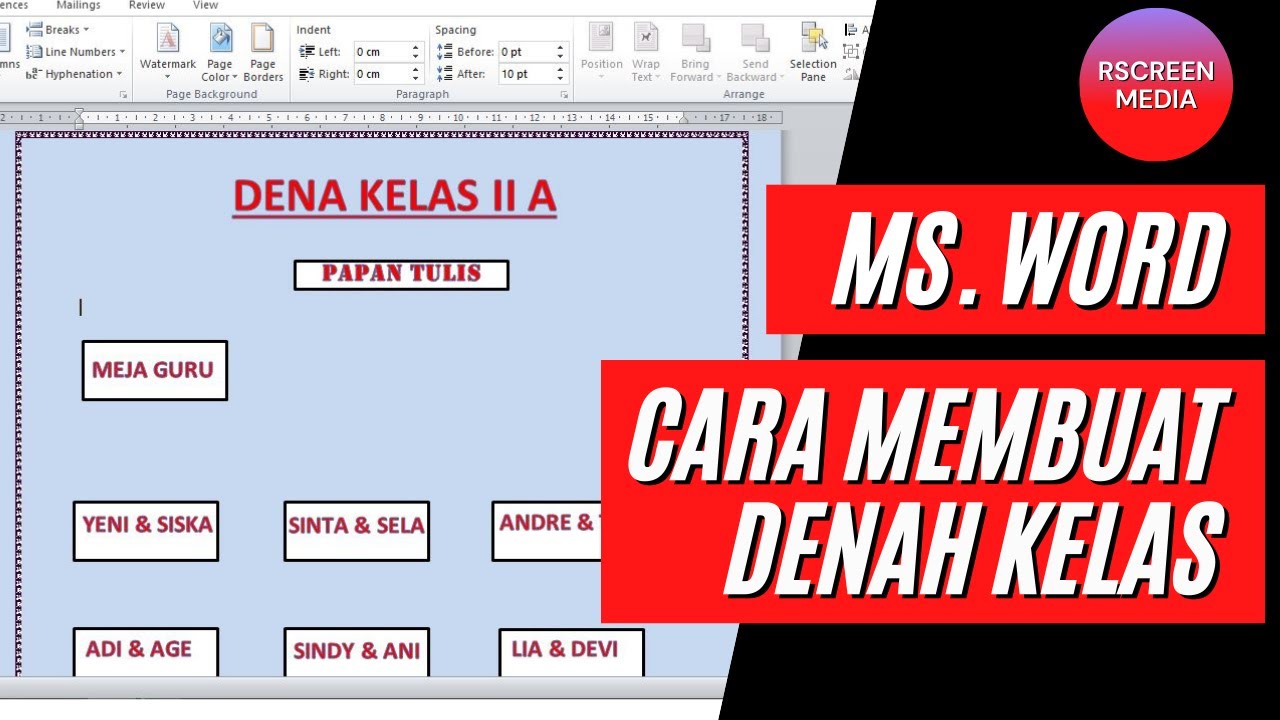Viewport: 1280px width, 720px height.
Task: Decrease the Right indent with down arrow
Action: point(416,79)
